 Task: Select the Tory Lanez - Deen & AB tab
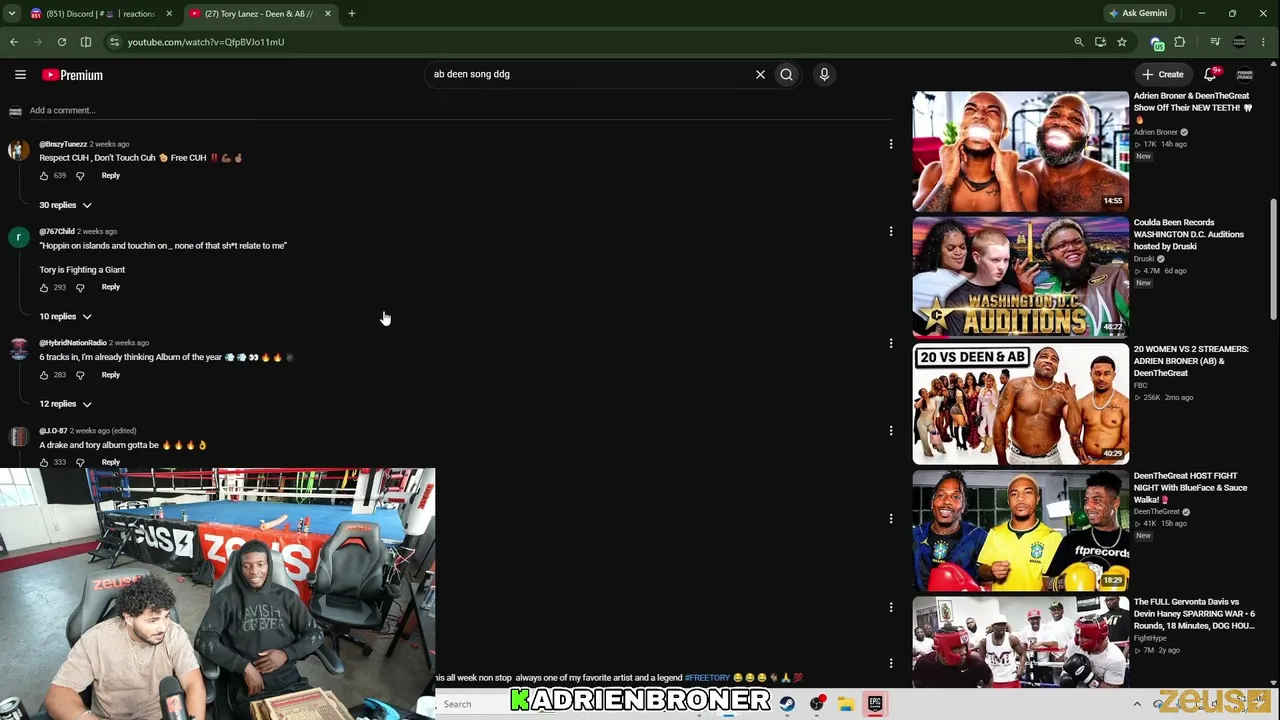tap(260, 14)
